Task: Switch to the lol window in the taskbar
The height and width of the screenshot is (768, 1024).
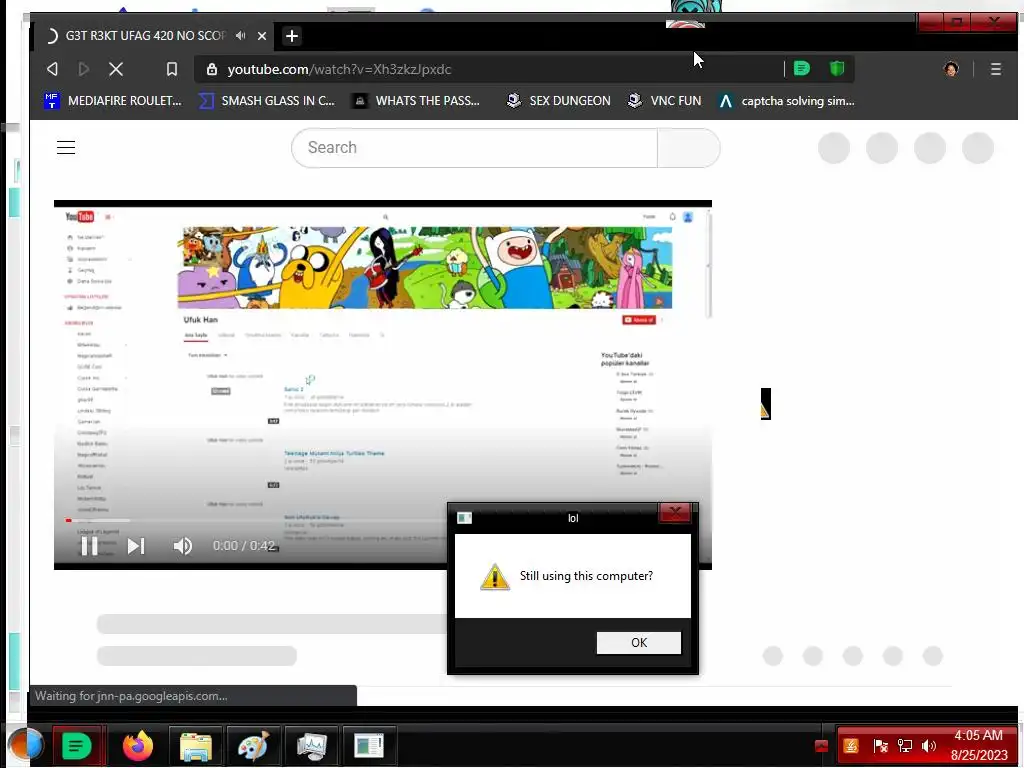Action: tap(369, 746)
